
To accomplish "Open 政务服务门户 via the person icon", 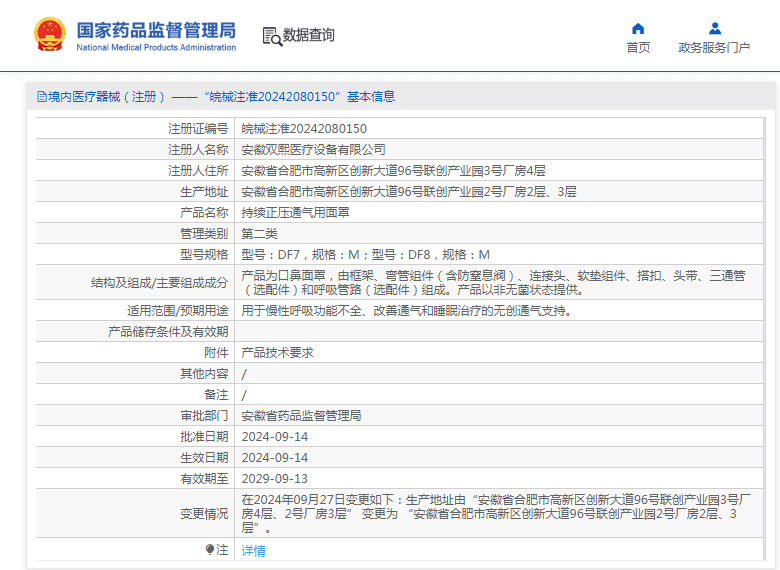I will point(714,28).
